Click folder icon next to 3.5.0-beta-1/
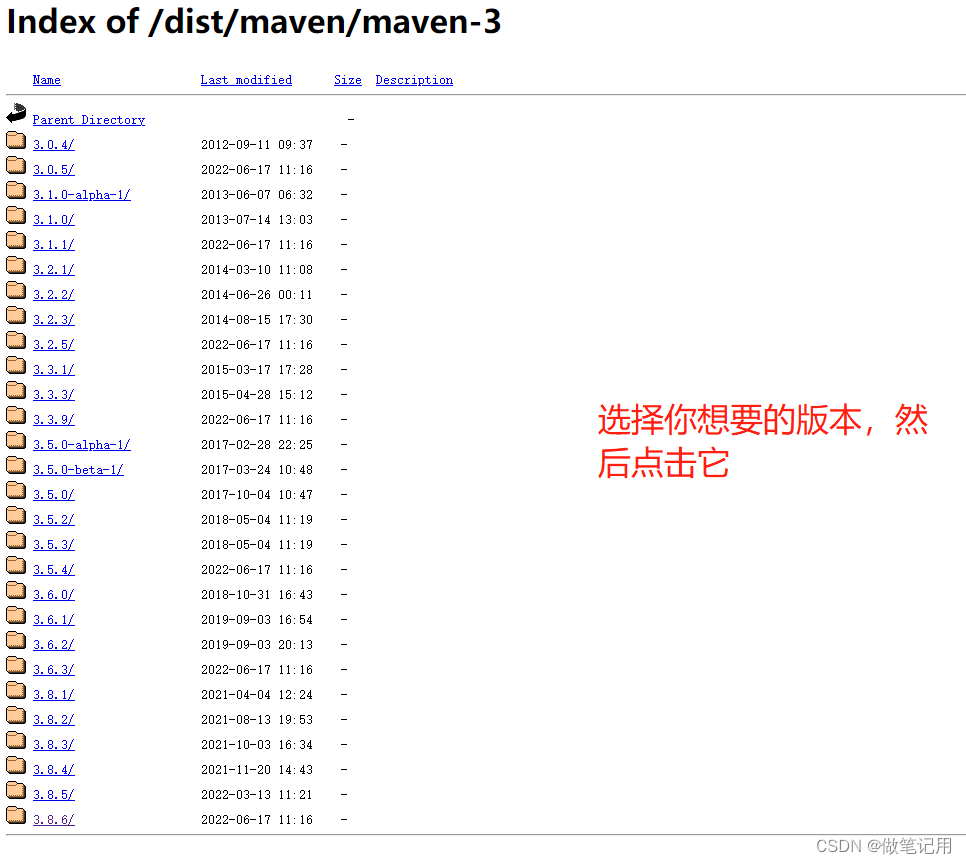This screenshot has height=864, width=966. [x=16, y=465]
